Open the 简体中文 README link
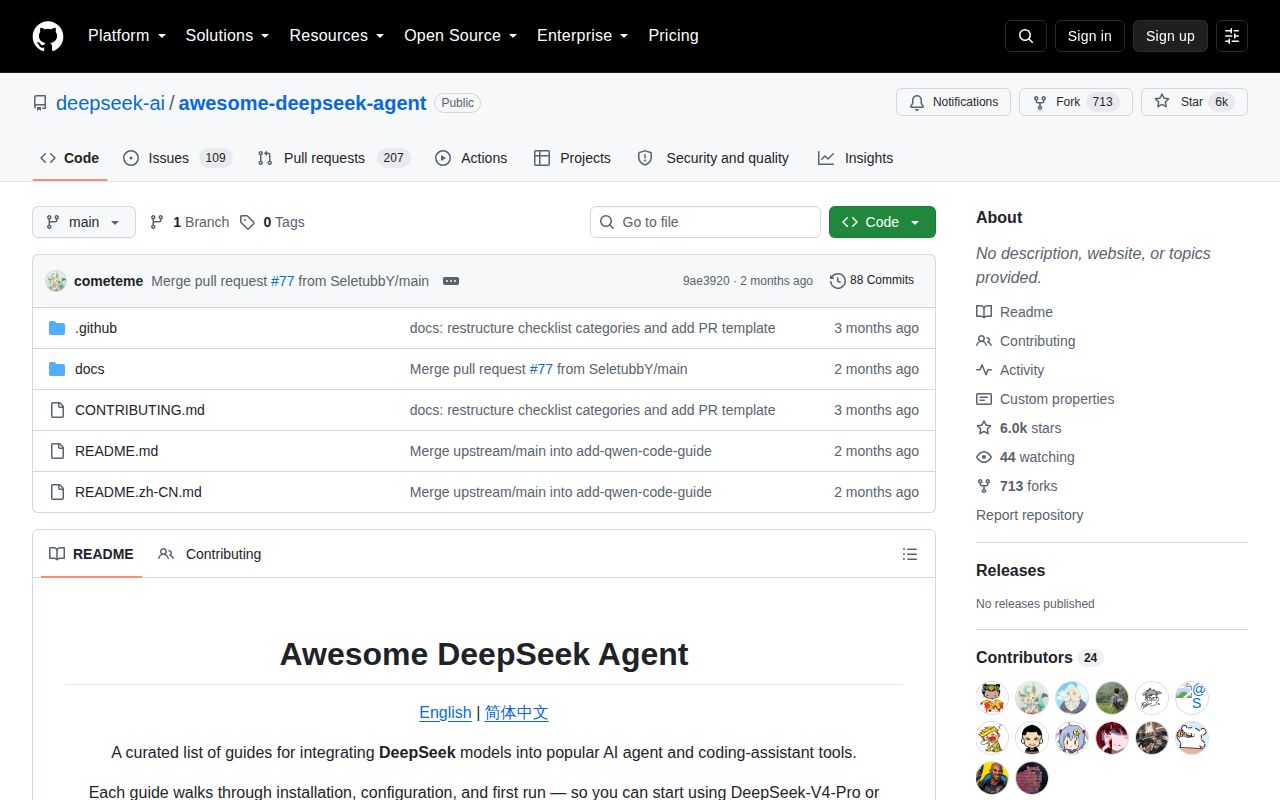 tap(516, 713)
